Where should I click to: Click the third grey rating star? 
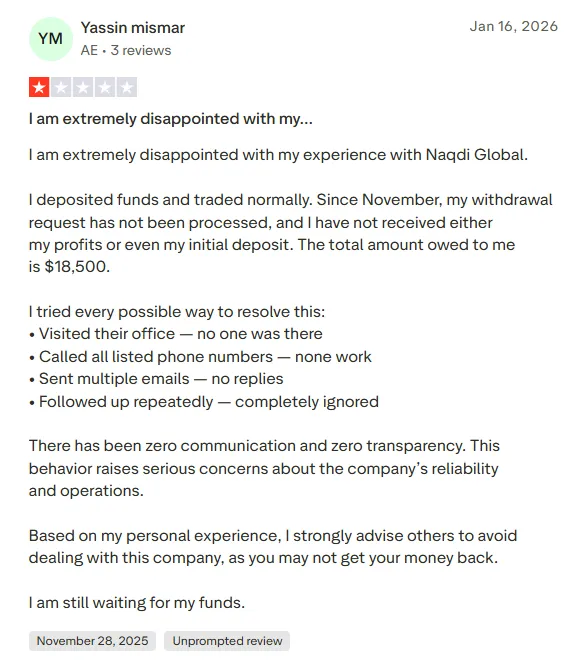point(83,87)
